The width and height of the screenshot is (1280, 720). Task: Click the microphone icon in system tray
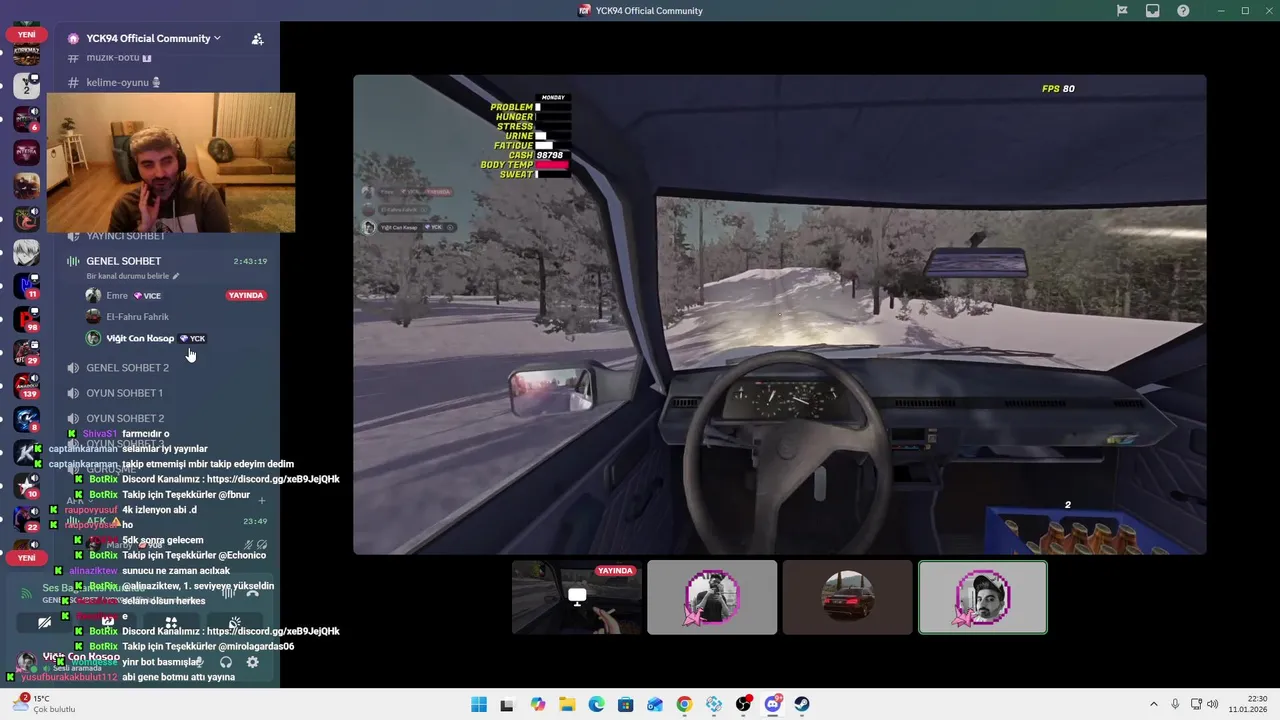pos(1175,704)
